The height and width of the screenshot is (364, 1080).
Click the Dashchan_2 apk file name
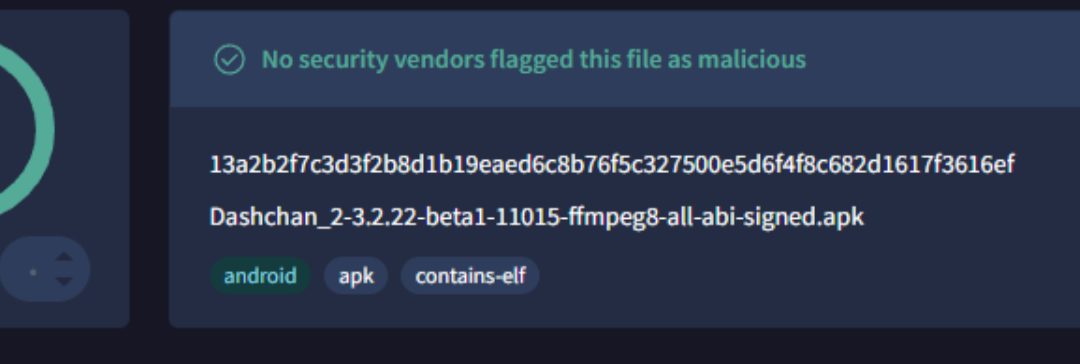tap(537, 217)
